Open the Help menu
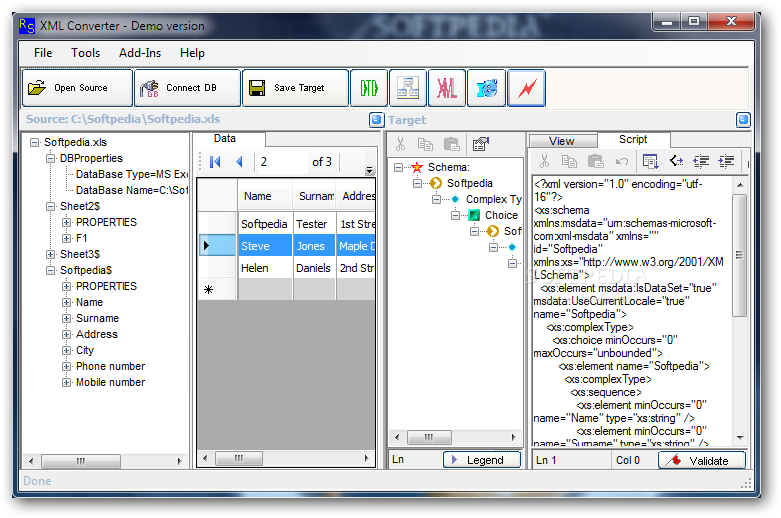The image size is (781, 518). [192, 53]
